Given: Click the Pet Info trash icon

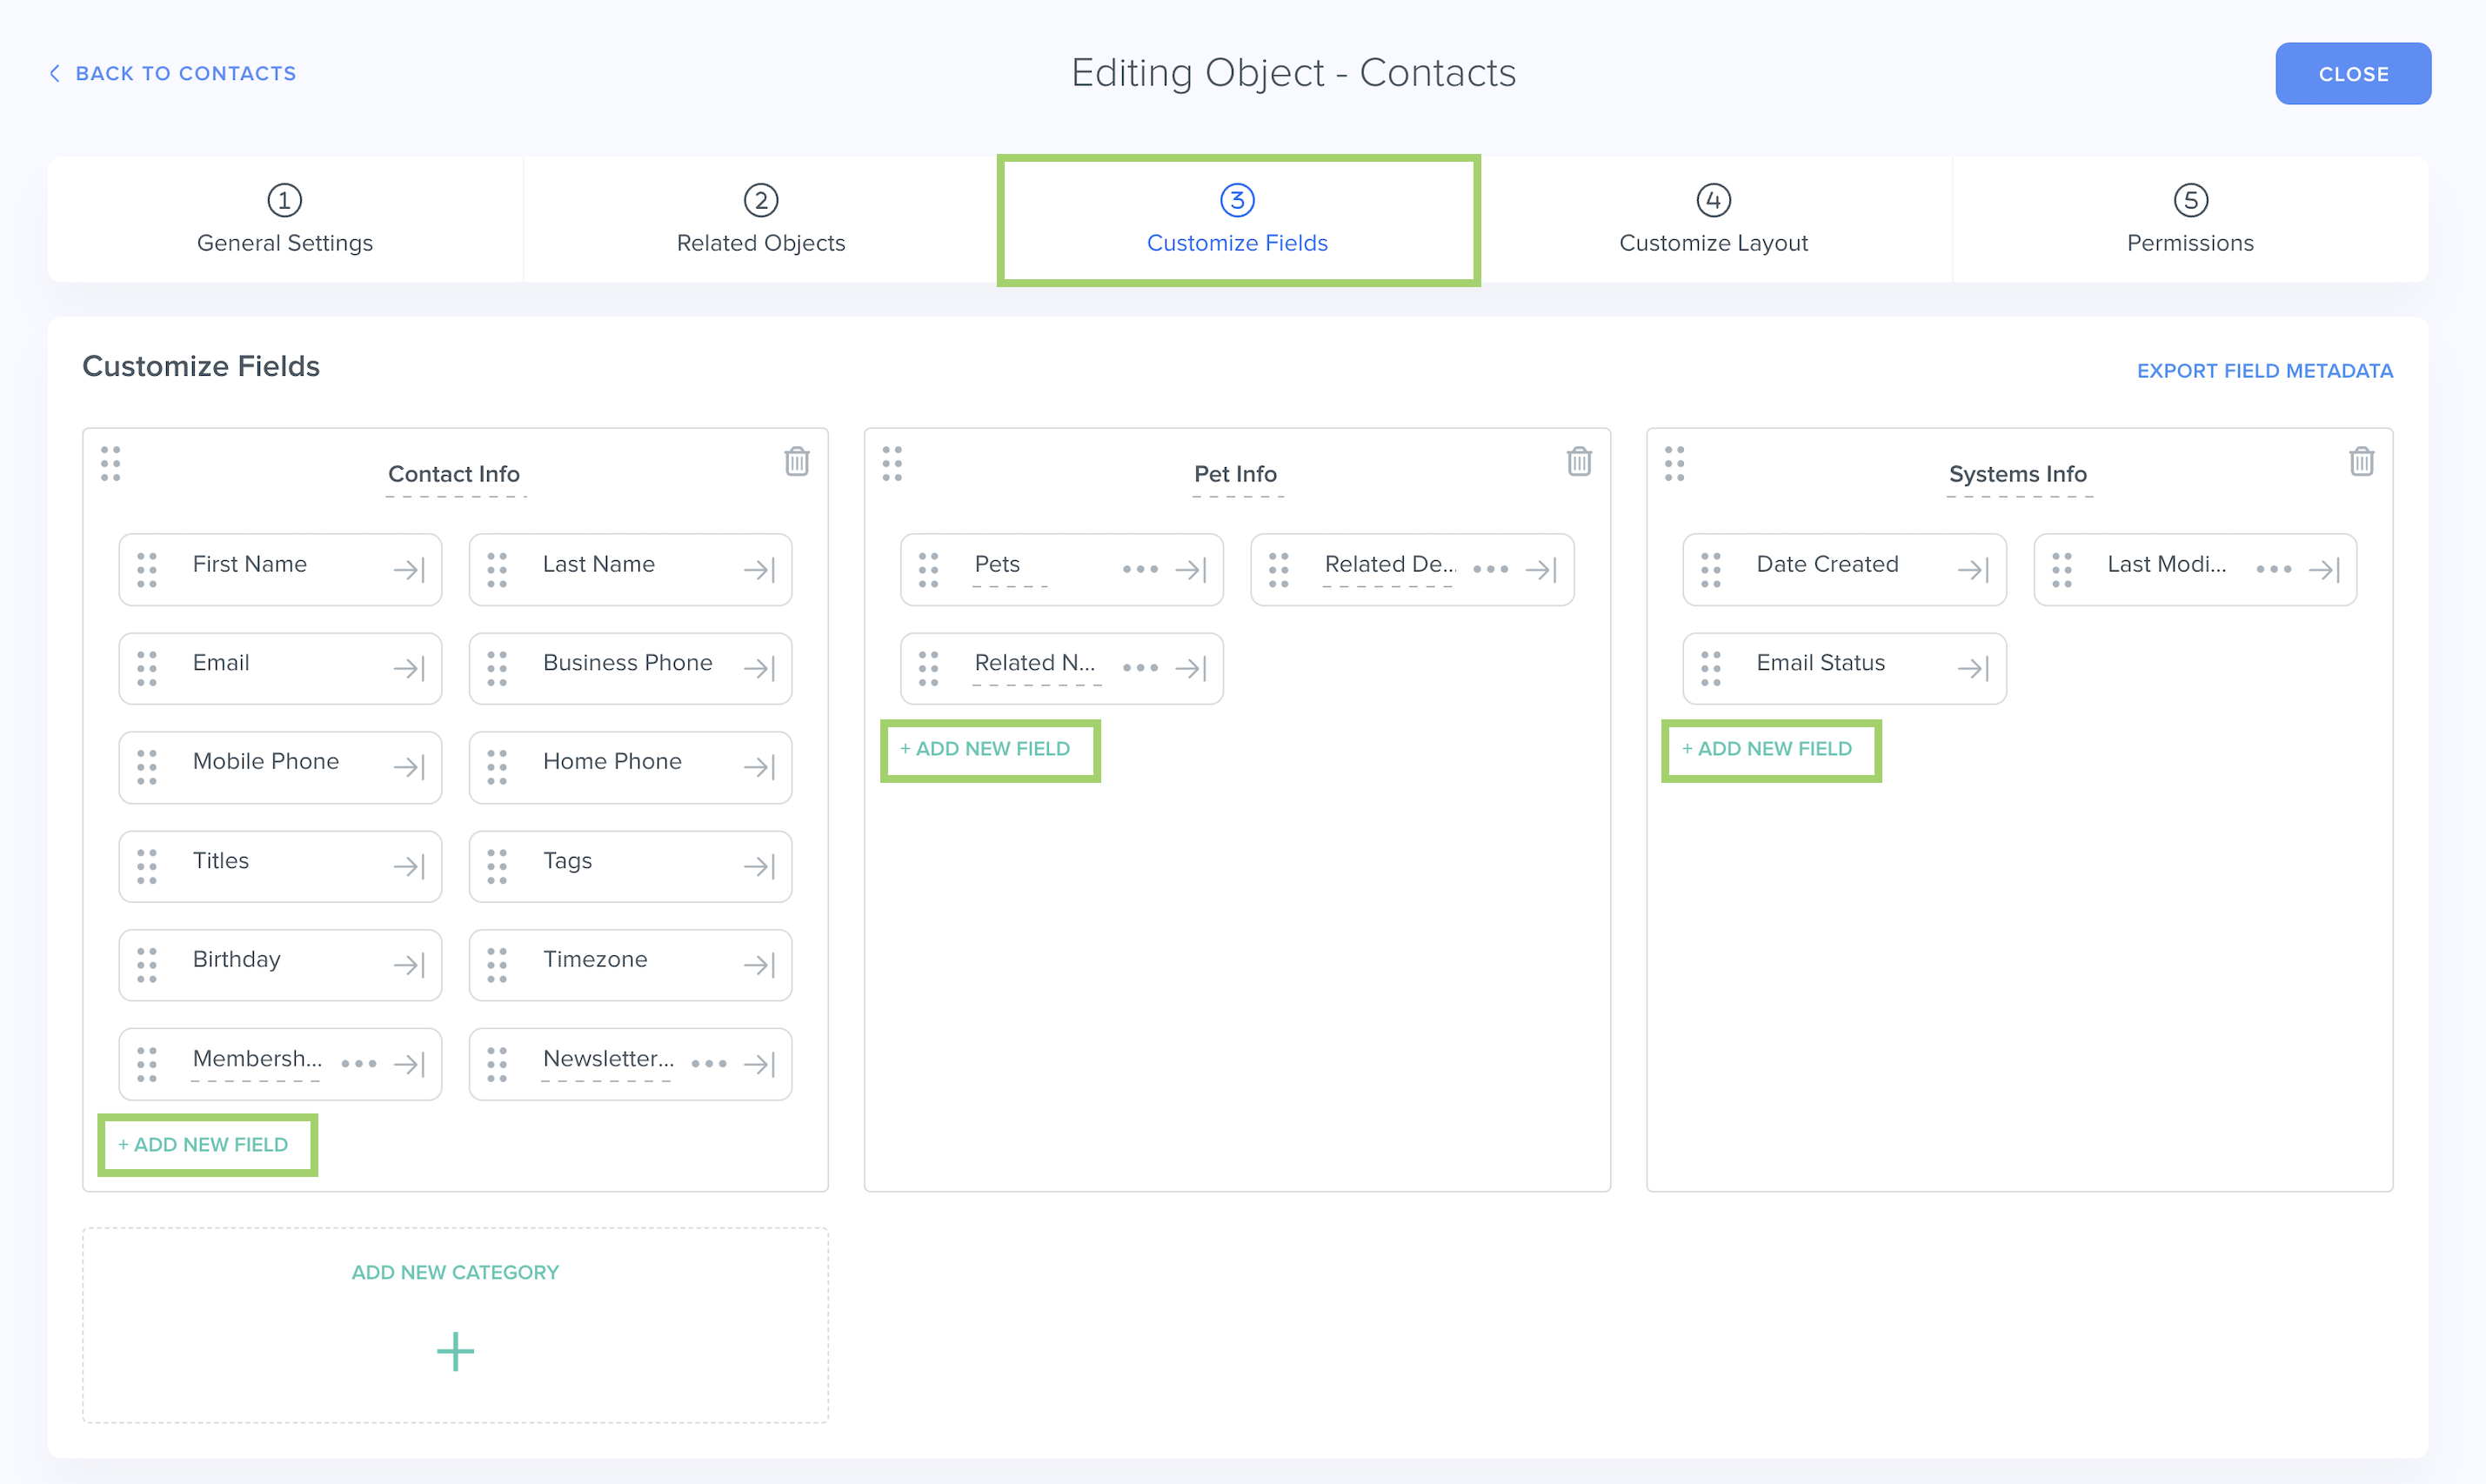Looking at the screenshot, I should click(1578, 462).
